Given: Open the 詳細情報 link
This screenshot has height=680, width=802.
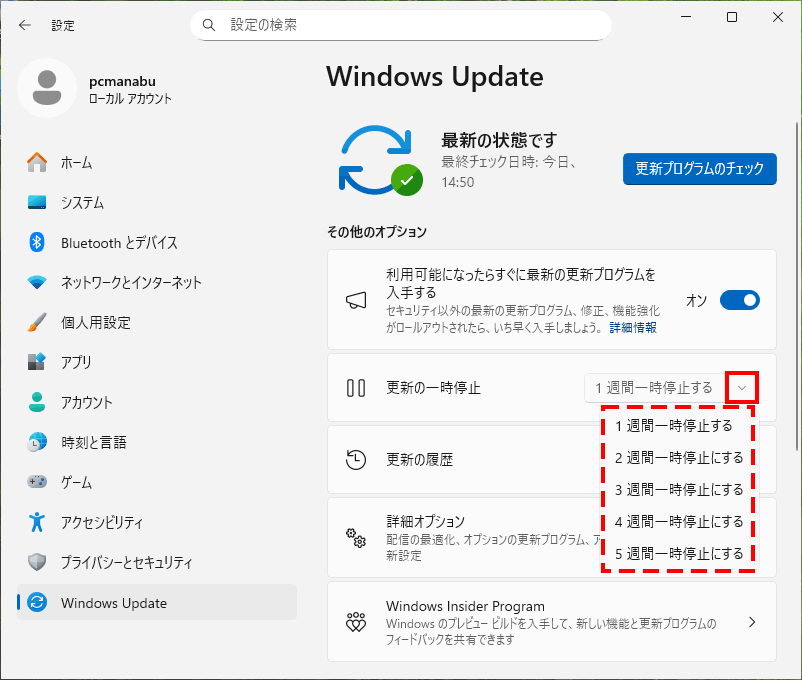Looking at the screenshot, I should click(x=632, y=328).
